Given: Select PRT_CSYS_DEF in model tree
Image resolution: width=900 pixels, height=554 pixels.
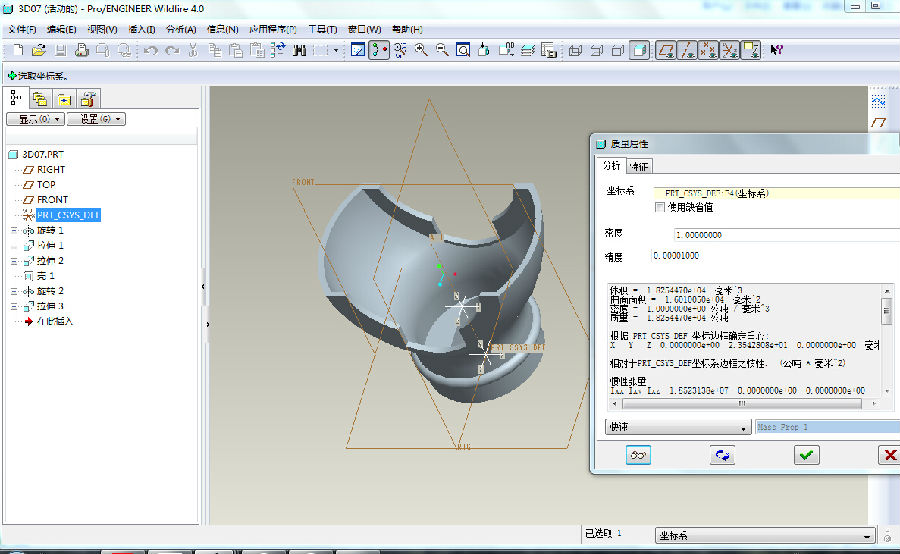Looking at the screenshot, I should [x=68, y=215].
